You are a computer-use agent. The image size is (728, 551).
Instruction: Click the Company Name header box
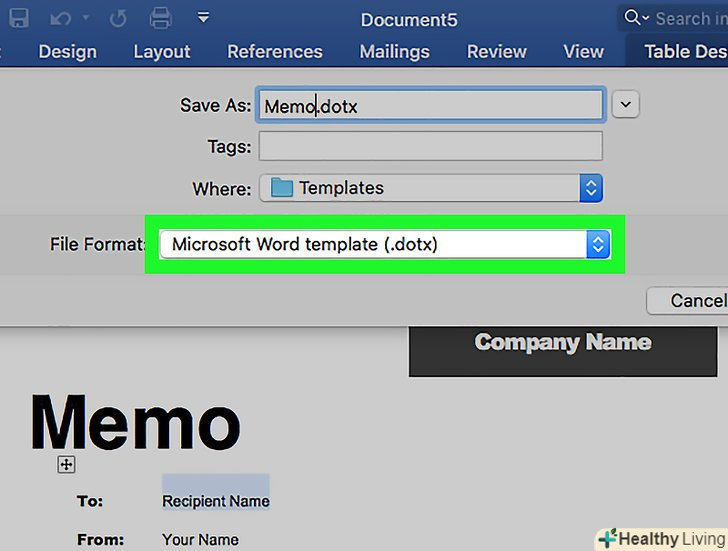[x=563, y=351]
